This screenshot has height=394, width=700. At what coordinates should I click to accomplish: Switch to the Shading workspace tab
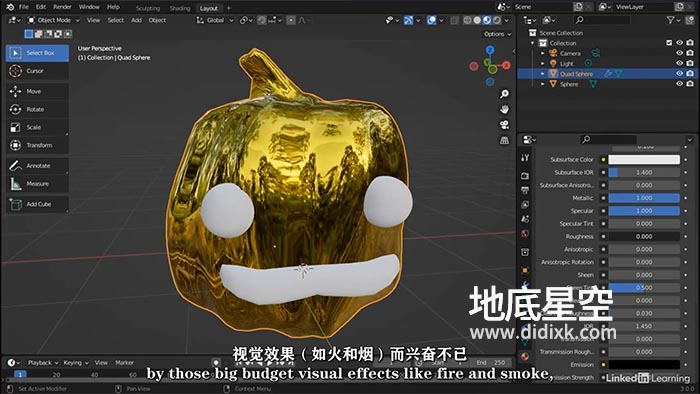coord(180,8)
